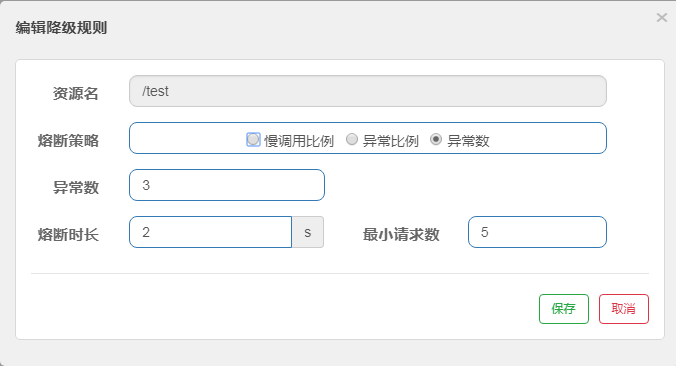
Task: Click the 异常数 field label on the left
Action: 76,188
